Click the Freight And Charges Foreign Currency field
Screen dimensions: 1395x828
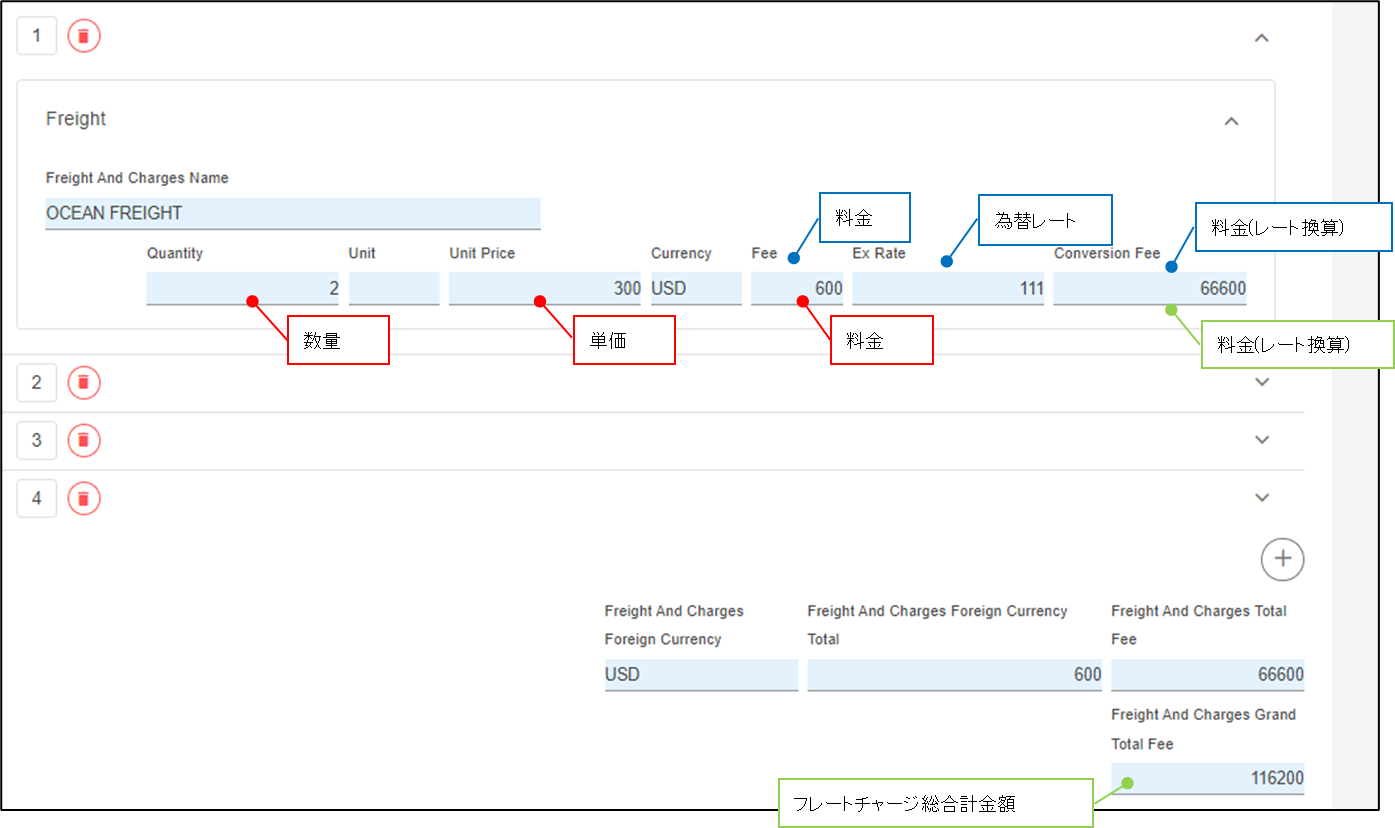701,675
